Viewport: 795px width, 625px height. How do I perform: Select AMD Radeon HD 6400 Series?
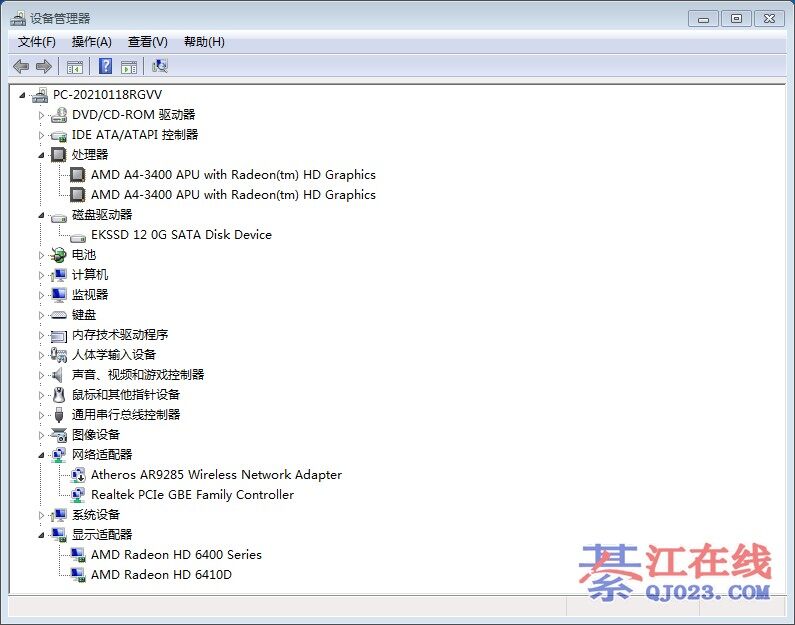[x=176, y=555]
